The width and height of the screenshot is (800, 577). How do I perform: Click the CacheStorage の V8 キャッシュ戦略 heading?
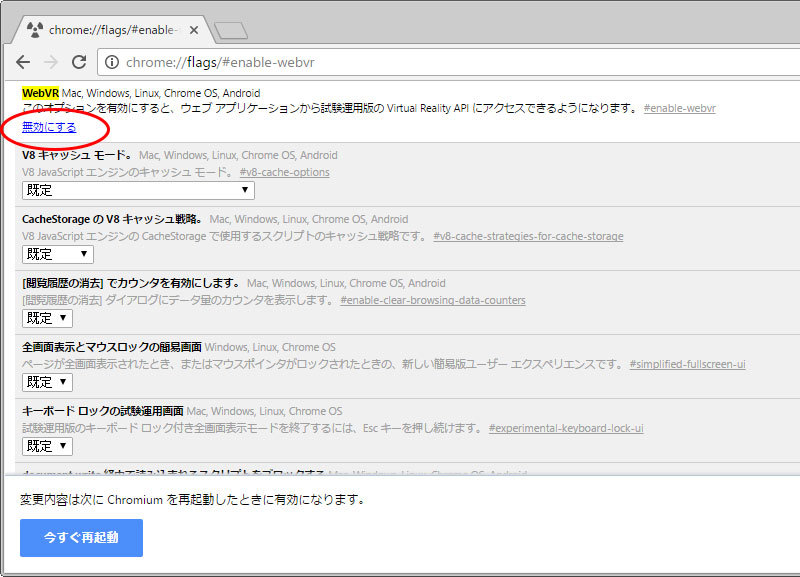tap(112, 219)
